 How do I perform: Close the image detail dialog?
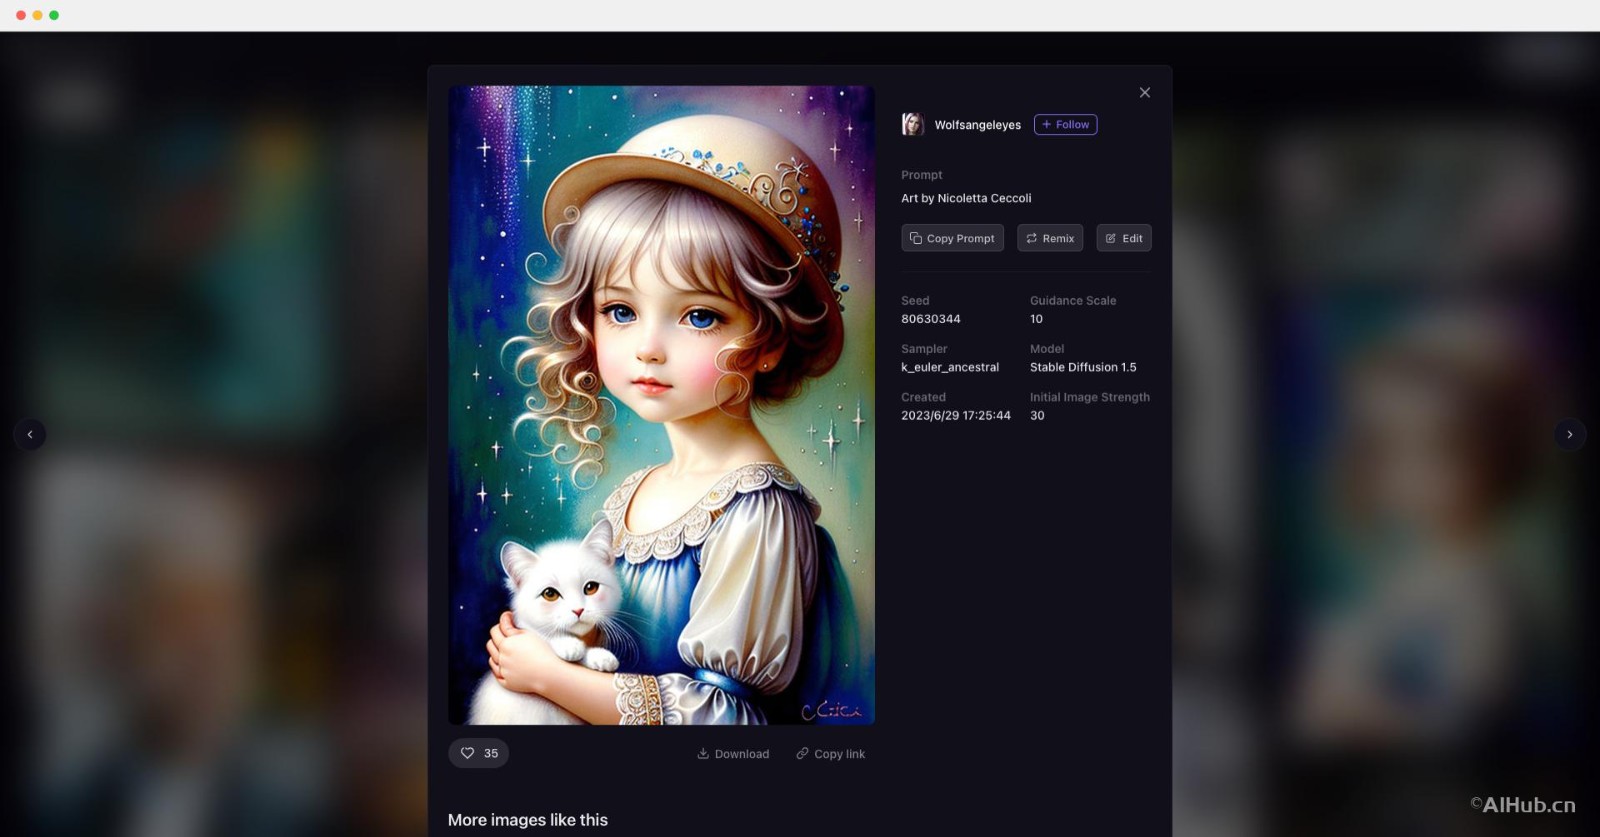[1144, 93]
